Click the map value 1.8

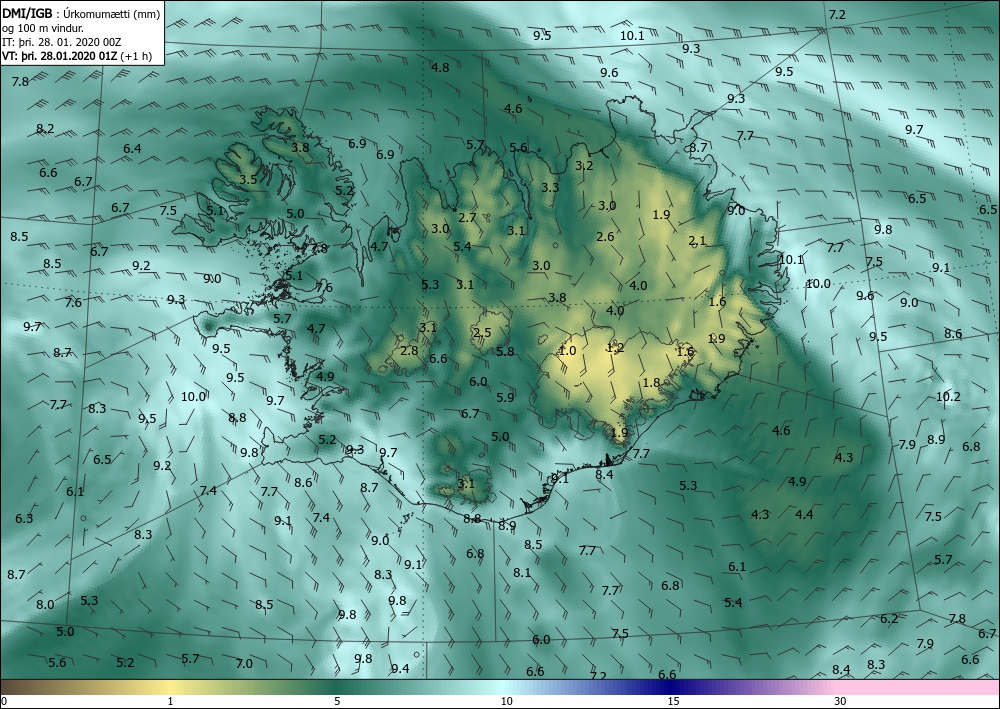pyautogui.click(x=651, y=383)
